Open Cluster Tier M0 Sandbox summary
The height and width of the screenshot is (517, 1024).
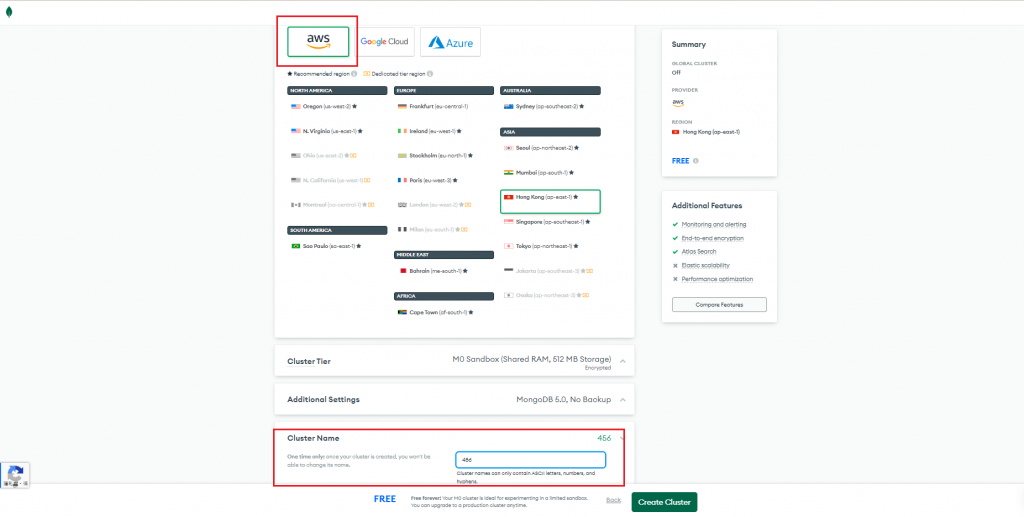tap(532, 359)
